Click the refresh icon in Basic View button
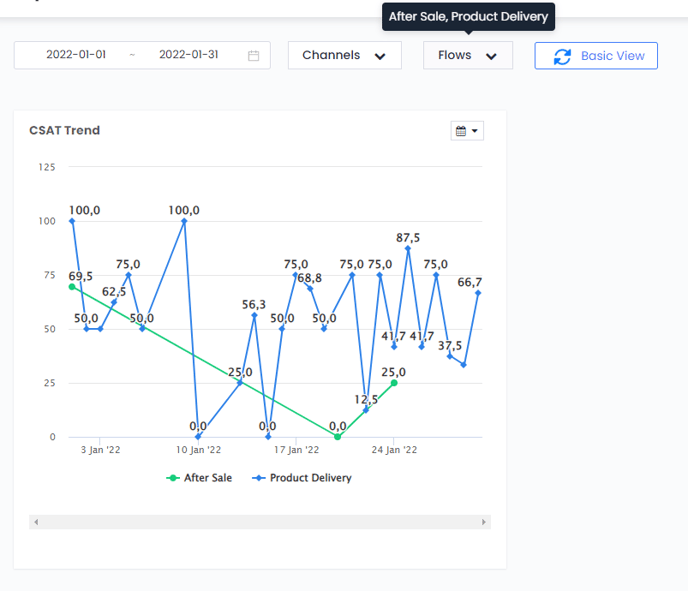The height and width of the screenshot is (591, 688). point(562,56)
